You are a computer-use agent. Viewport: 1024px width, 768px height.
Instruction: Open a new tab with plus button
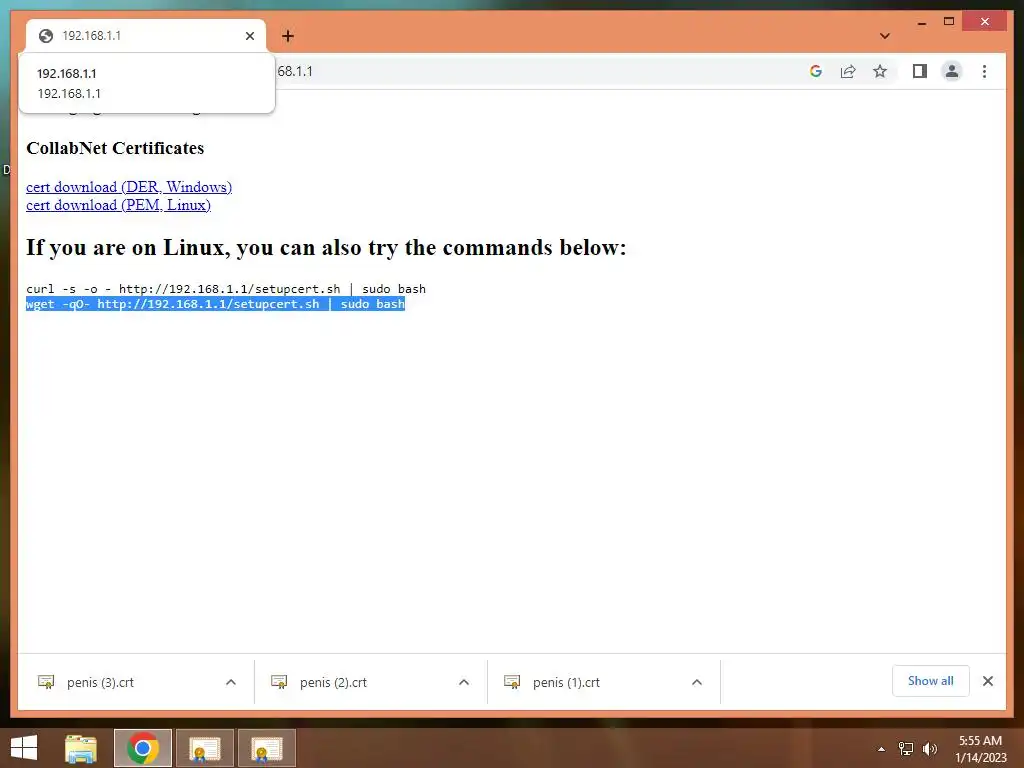288,36
